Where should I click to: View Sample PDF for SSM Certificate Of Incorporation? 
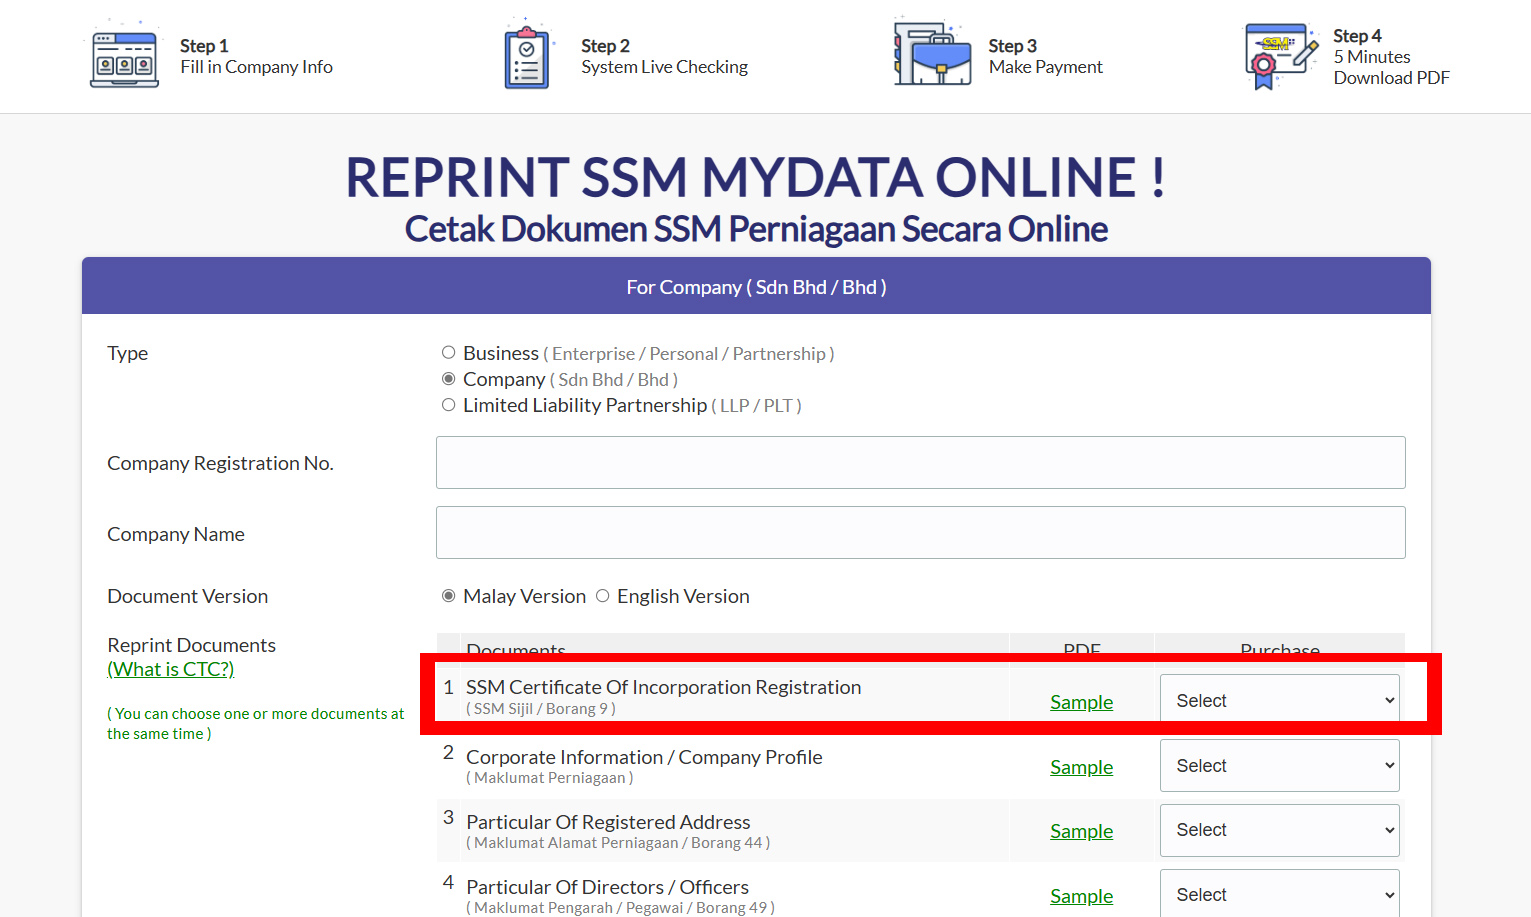[x=1081, y=702]
